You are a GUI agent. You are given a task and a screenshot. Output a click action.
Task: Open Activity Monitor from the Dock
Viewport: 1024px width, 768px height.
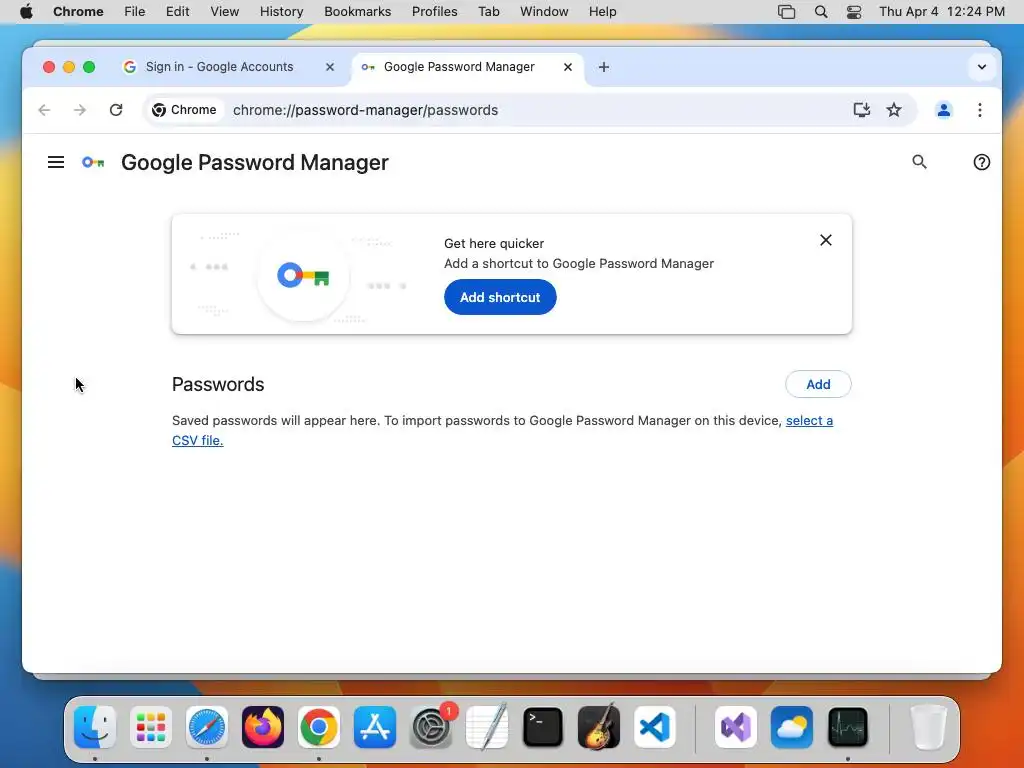click(848, 727)
